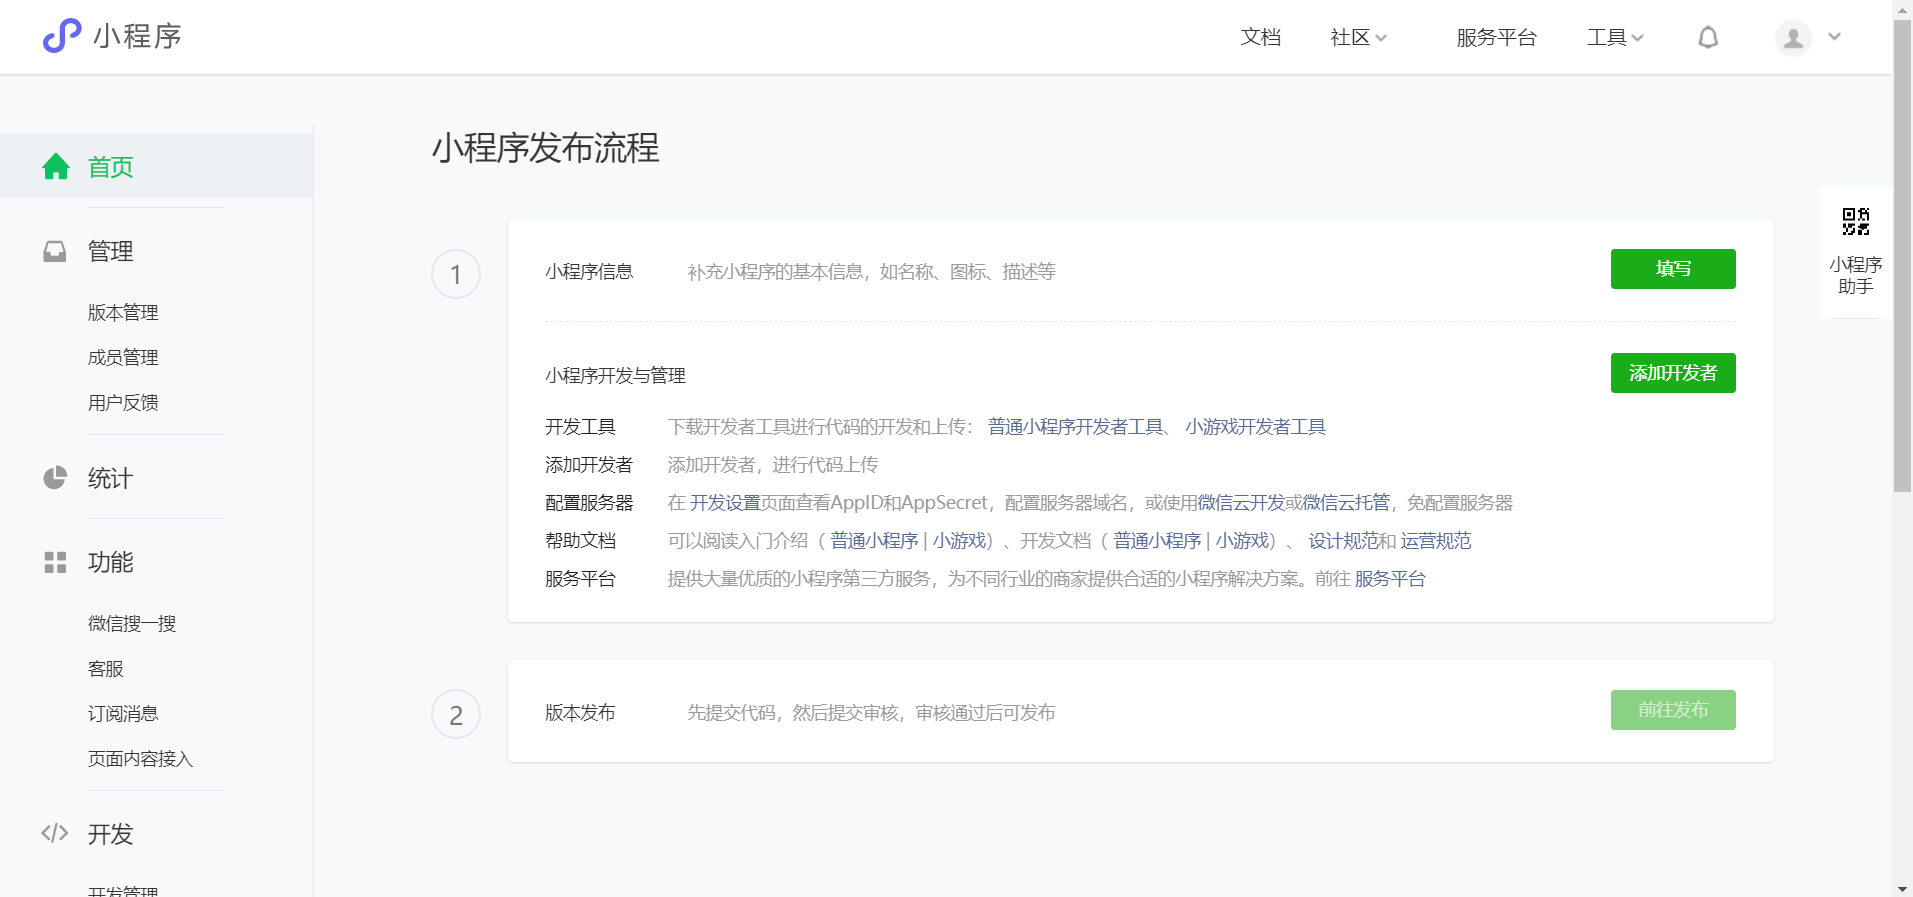
Task: Open 小游戏 link under 开发文档
Action: (1242, 541)
